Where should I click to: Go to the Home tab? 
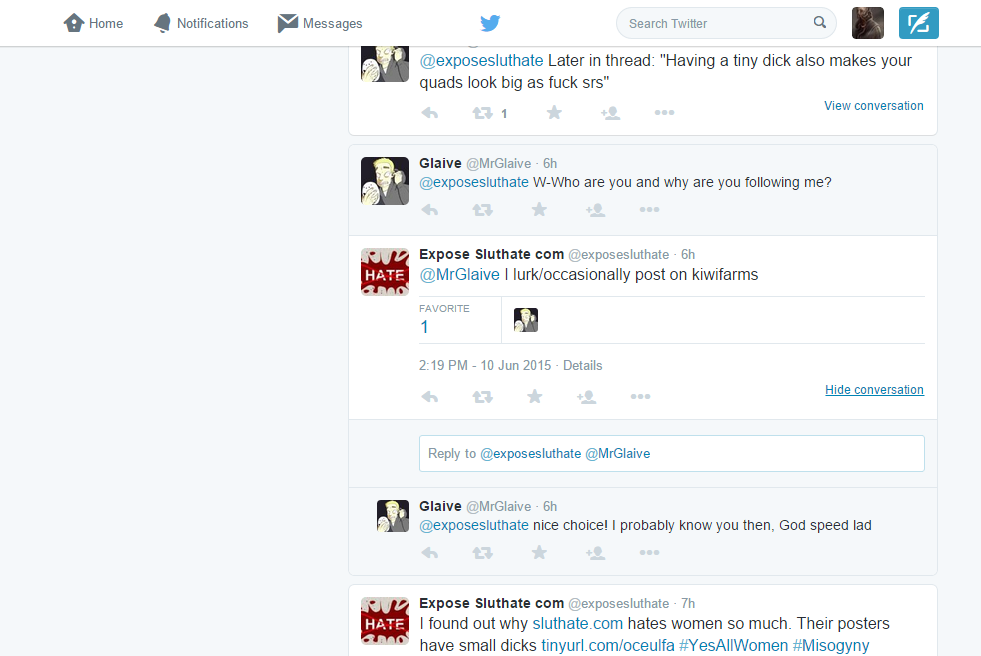click(x=93, y=23)
